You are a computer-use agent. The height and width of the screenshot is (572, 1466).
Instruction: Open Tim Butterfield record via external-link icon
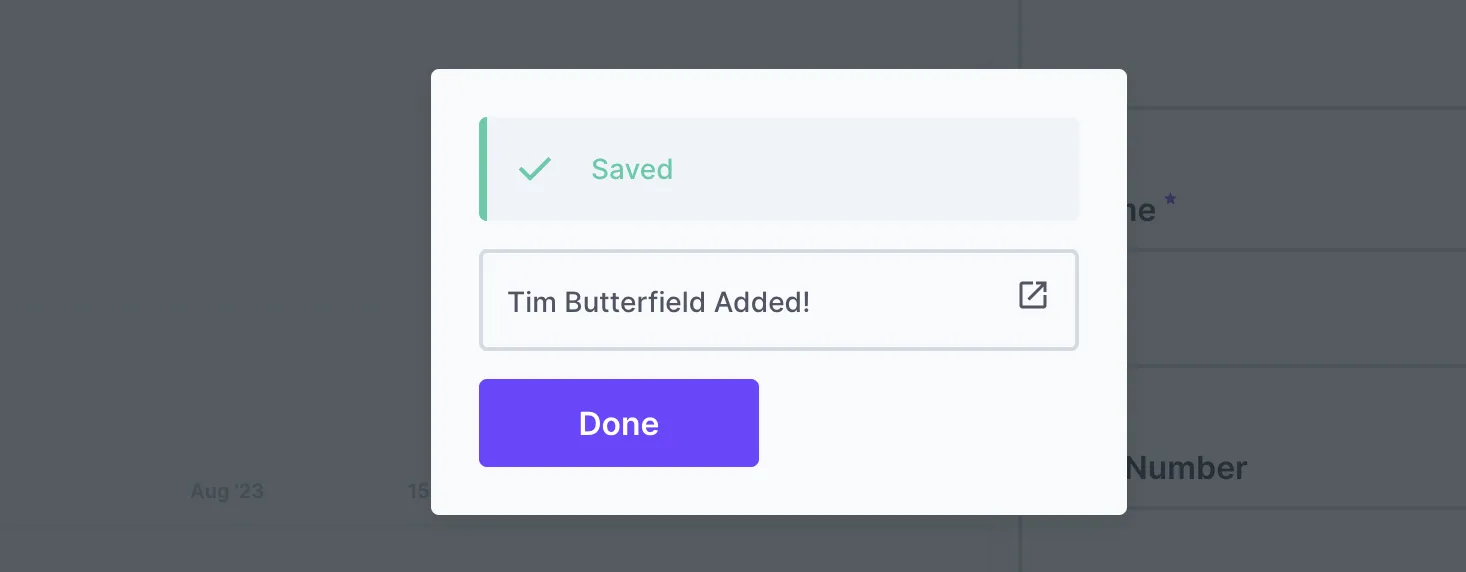(1032, 295)
